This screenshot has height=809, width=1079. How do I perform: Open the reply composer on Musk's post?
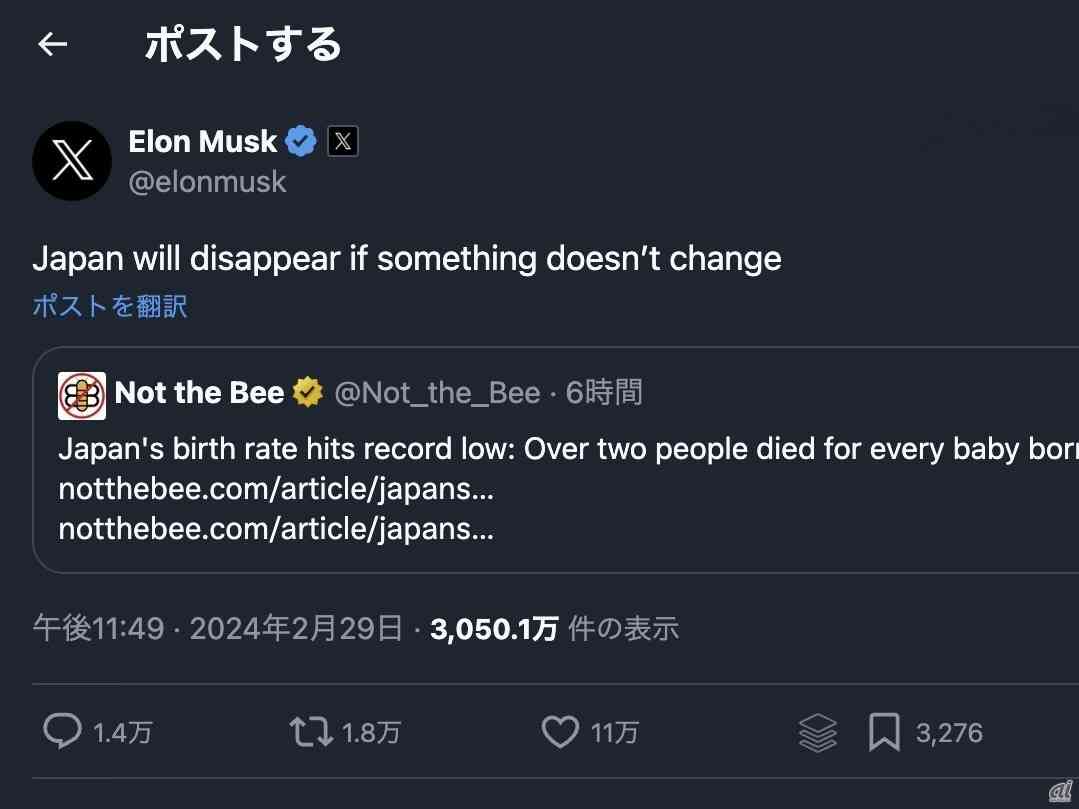click(x=63, y=732)
